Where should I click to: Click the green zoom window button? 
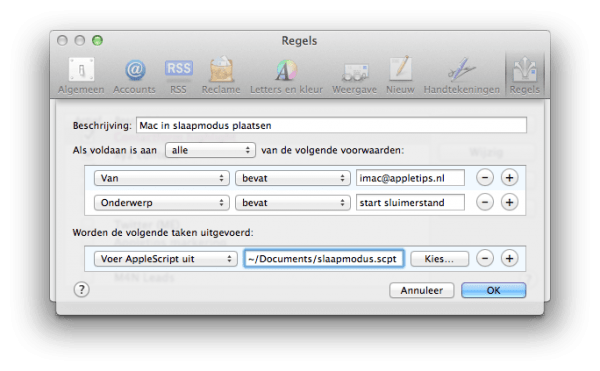(97, 40)
